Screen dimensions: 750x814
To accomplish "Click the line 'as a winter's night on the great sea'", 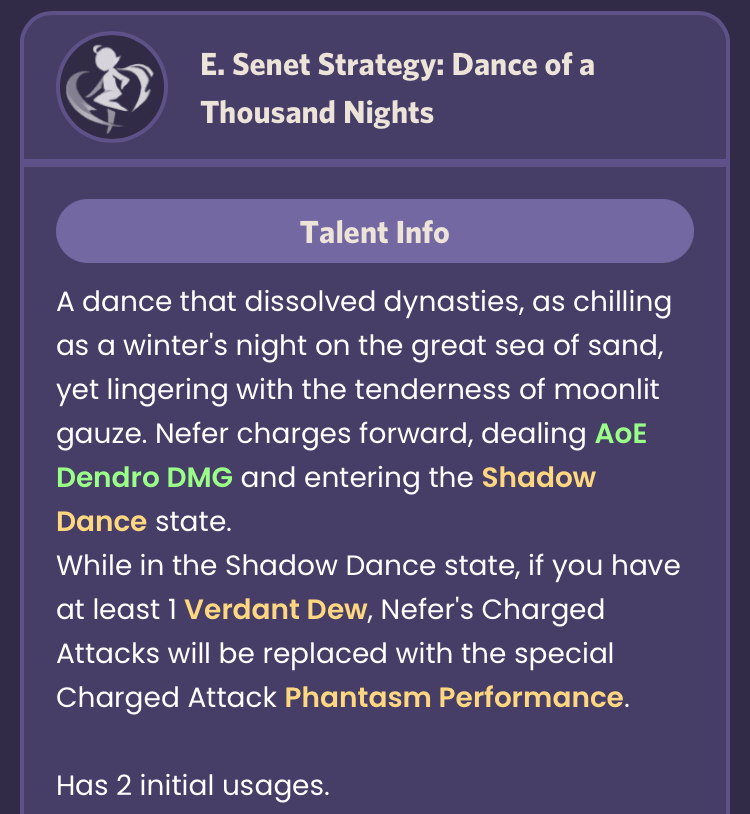I will 360,346.
